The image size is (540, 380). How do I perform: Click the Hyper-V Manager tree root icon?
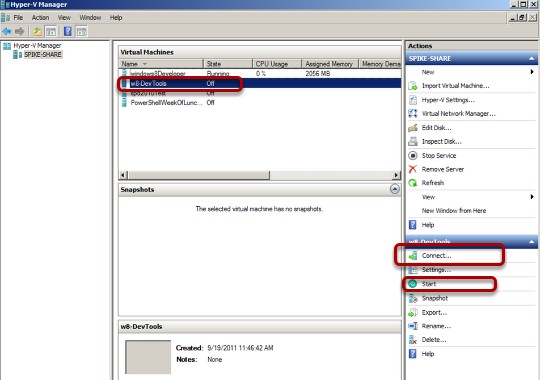point(7,45)
